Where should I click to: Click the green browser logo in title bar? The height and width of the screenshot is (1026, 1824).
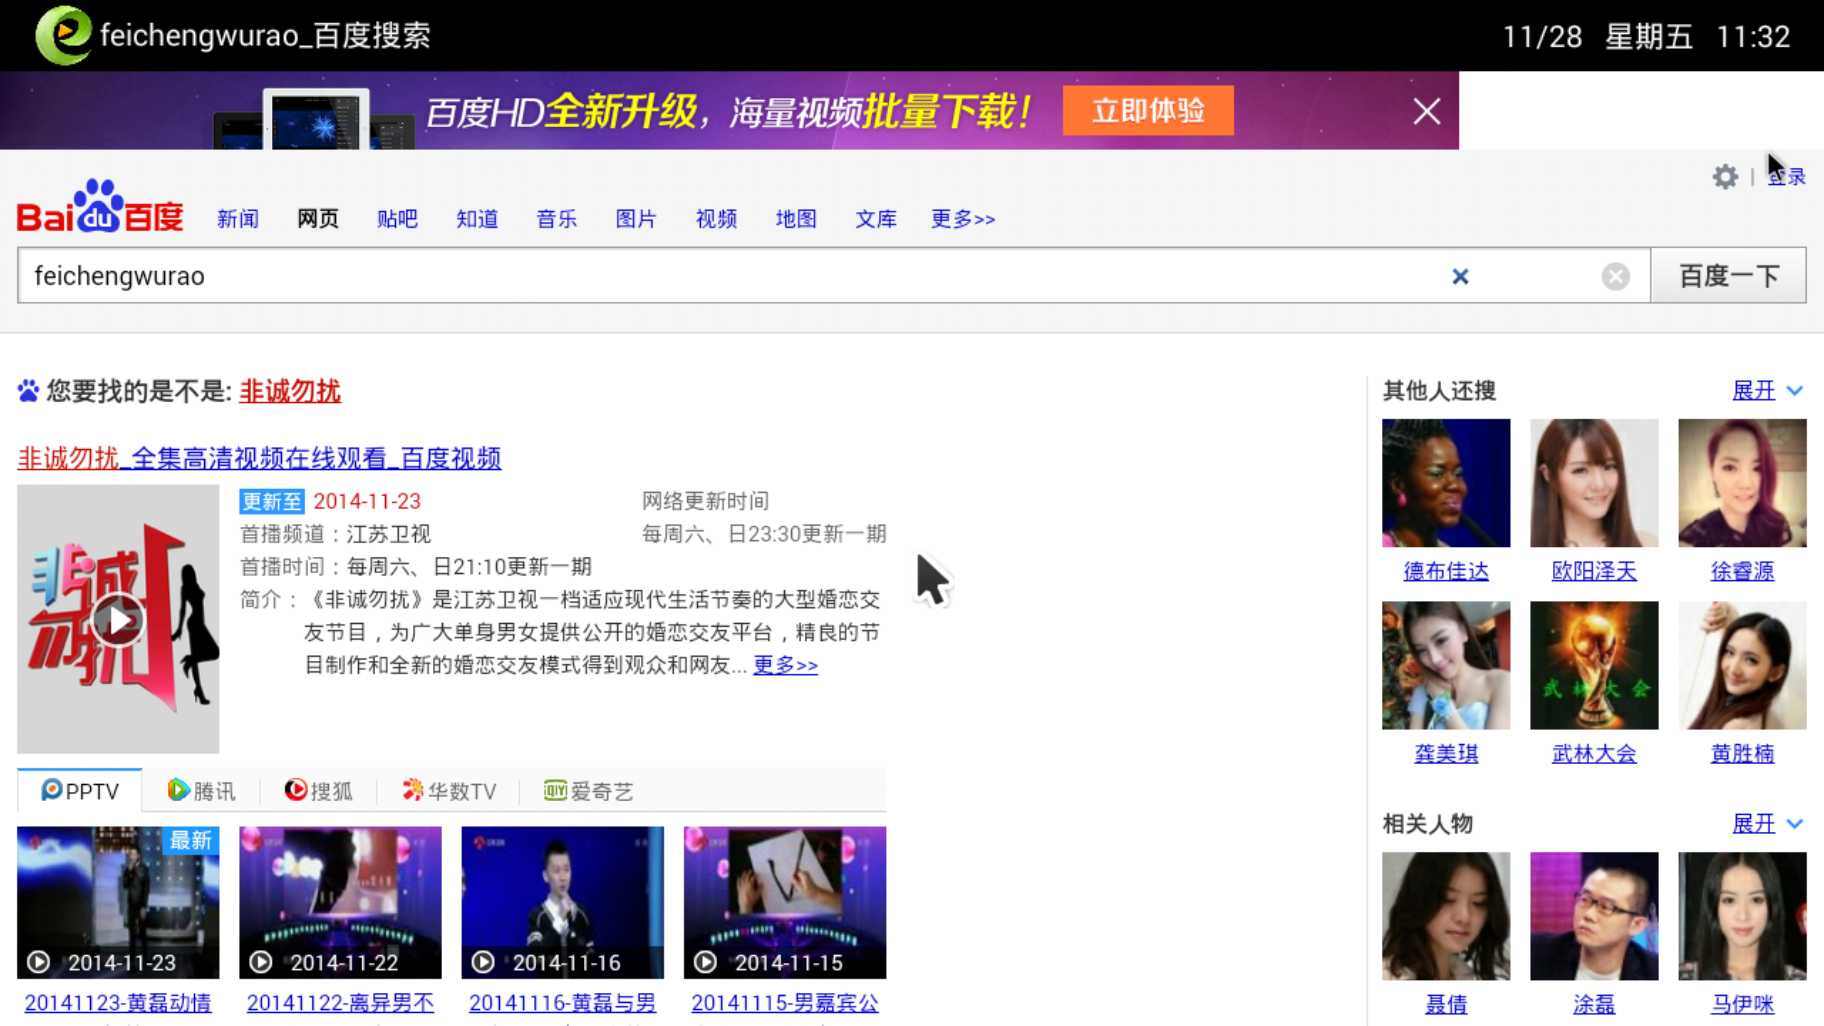coord(62,34)
